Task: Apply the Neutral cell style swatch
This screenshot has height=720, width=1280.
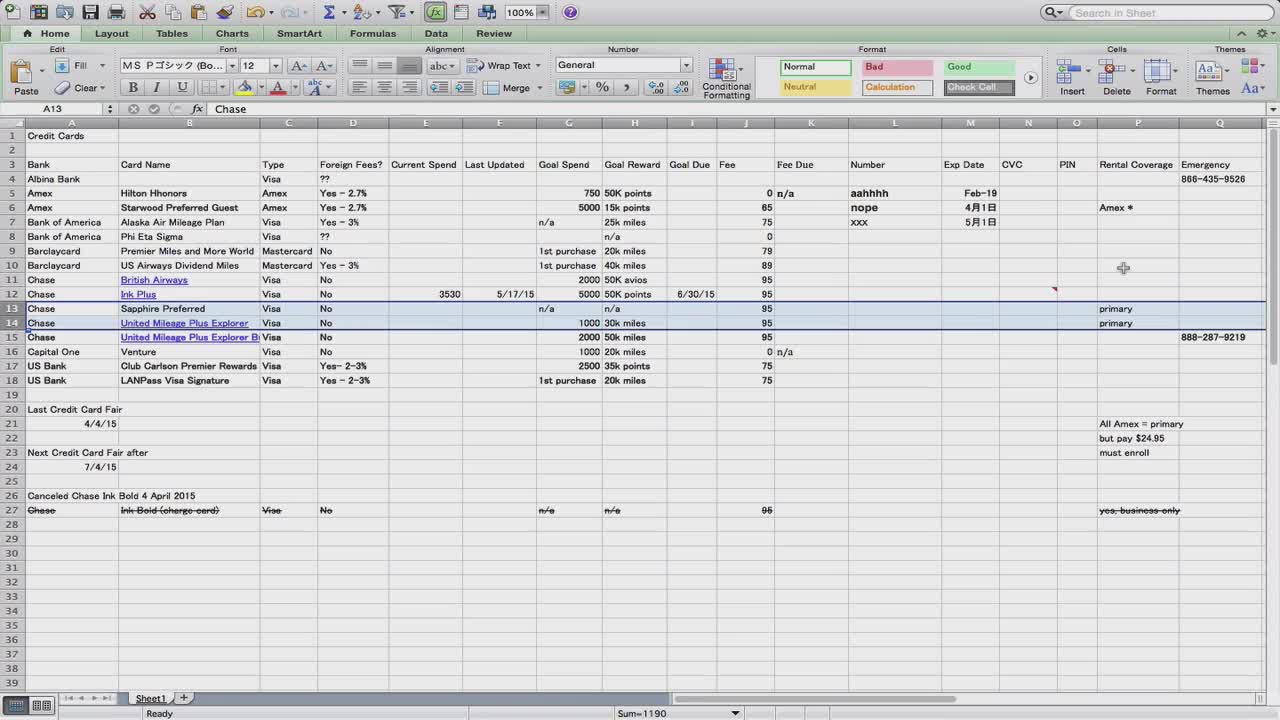Action: [x=815, y=87]
